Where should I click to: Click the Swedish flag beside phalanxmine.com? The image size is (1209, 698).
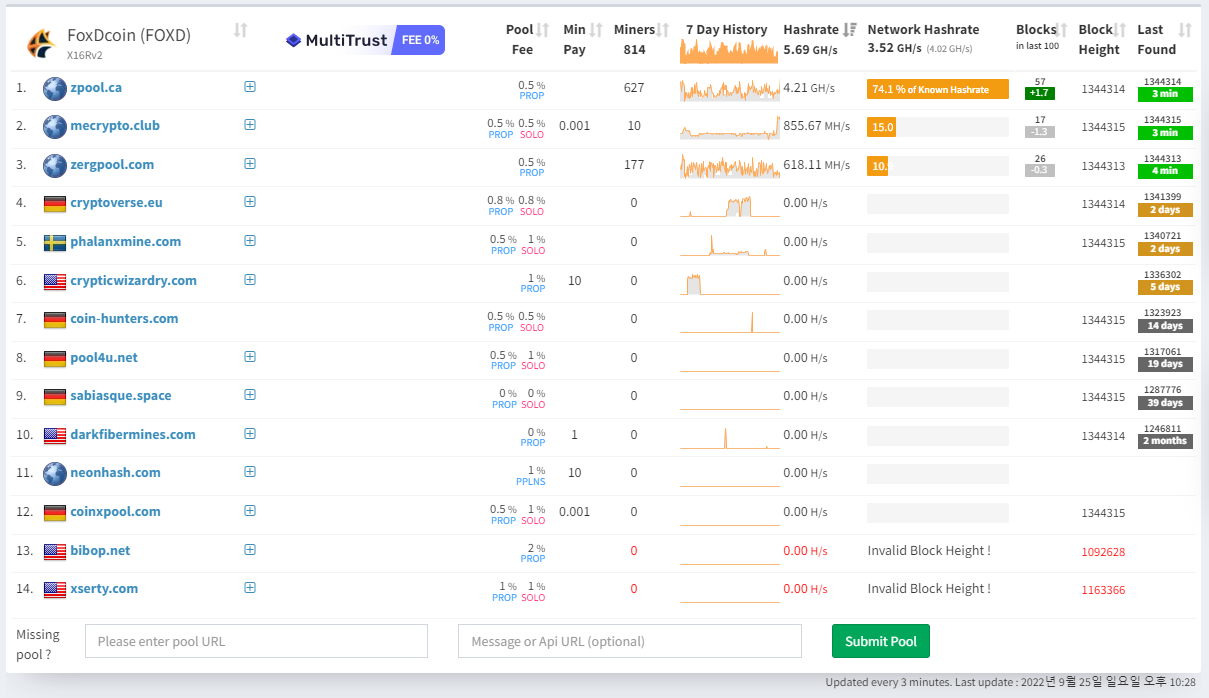pyautogui.click(x=55, y=243)
